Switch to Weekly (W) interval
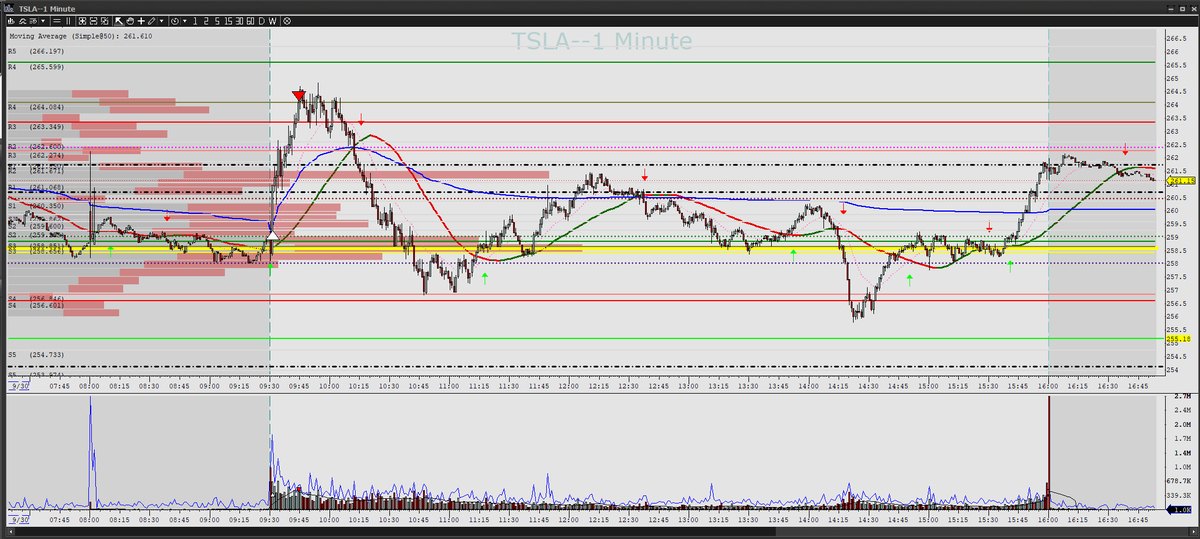 (272, 21)
